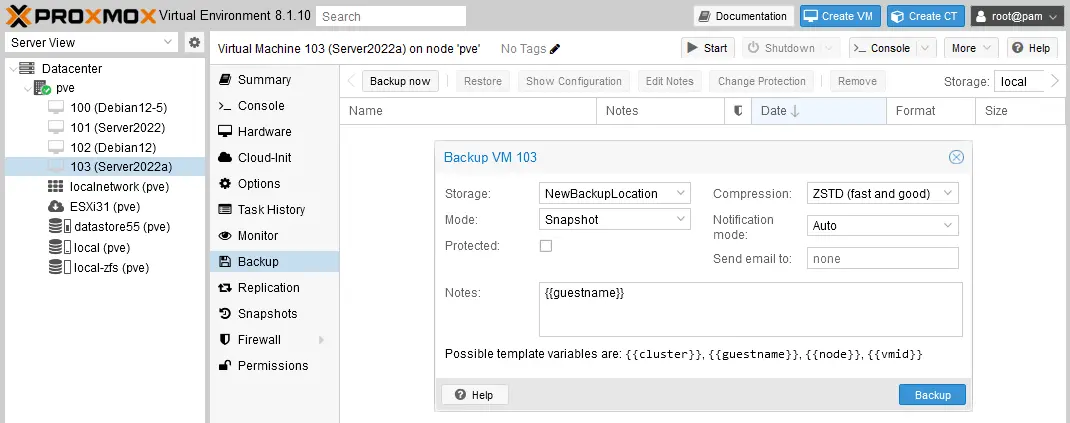Toggle the Protected checkbox
The height and width of the screenshot is (423, 1070).
click(x=546, y=246)
